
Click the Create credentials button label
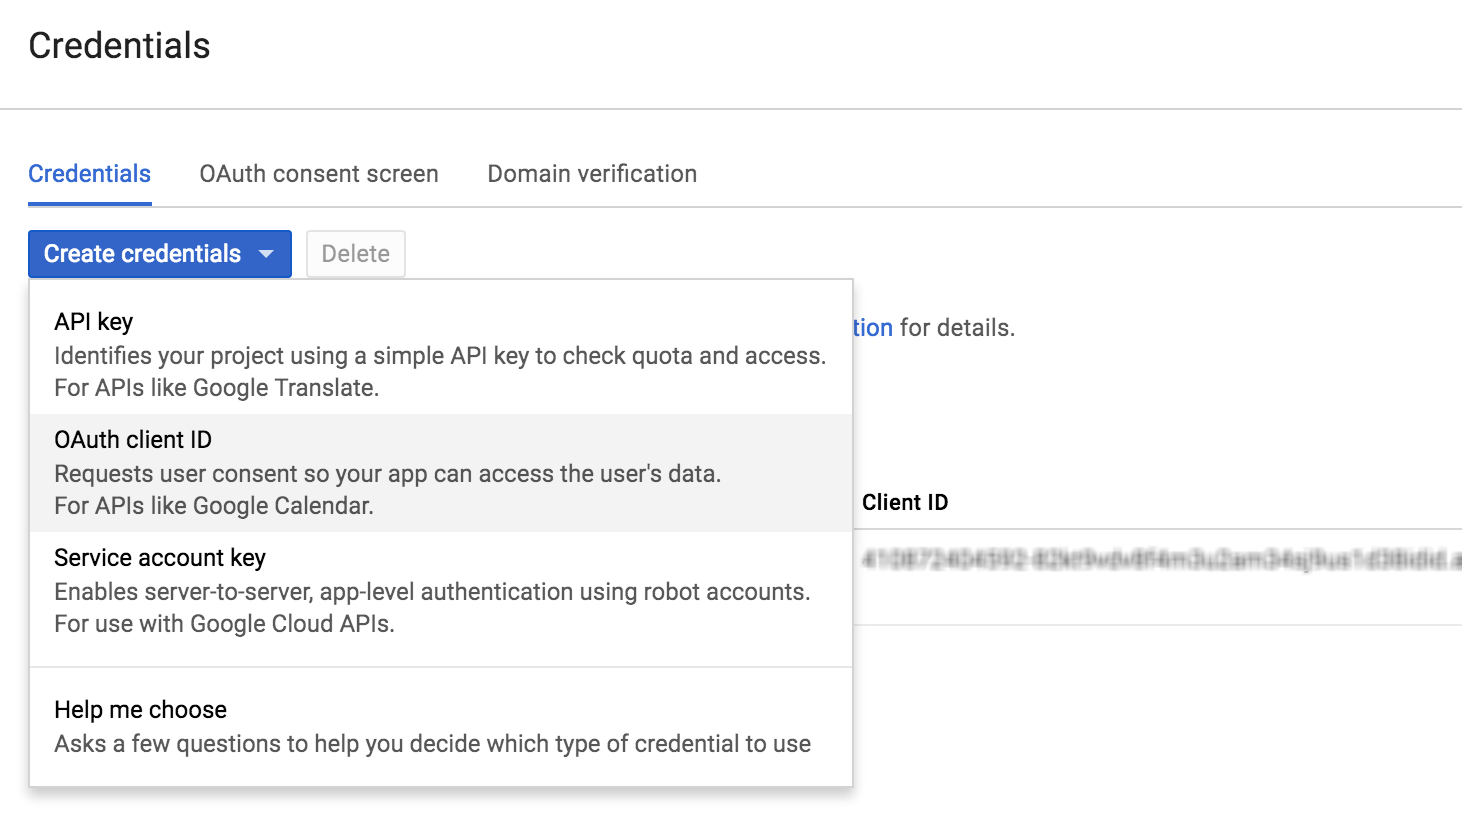coord(142,254)
